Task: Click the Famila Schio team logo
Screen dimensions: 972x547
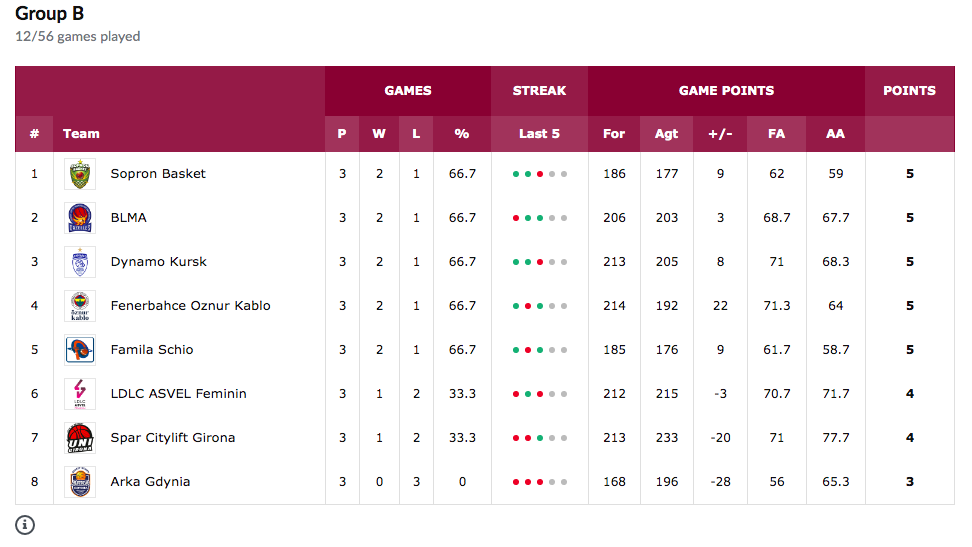Action: click(x=80, y=350)
